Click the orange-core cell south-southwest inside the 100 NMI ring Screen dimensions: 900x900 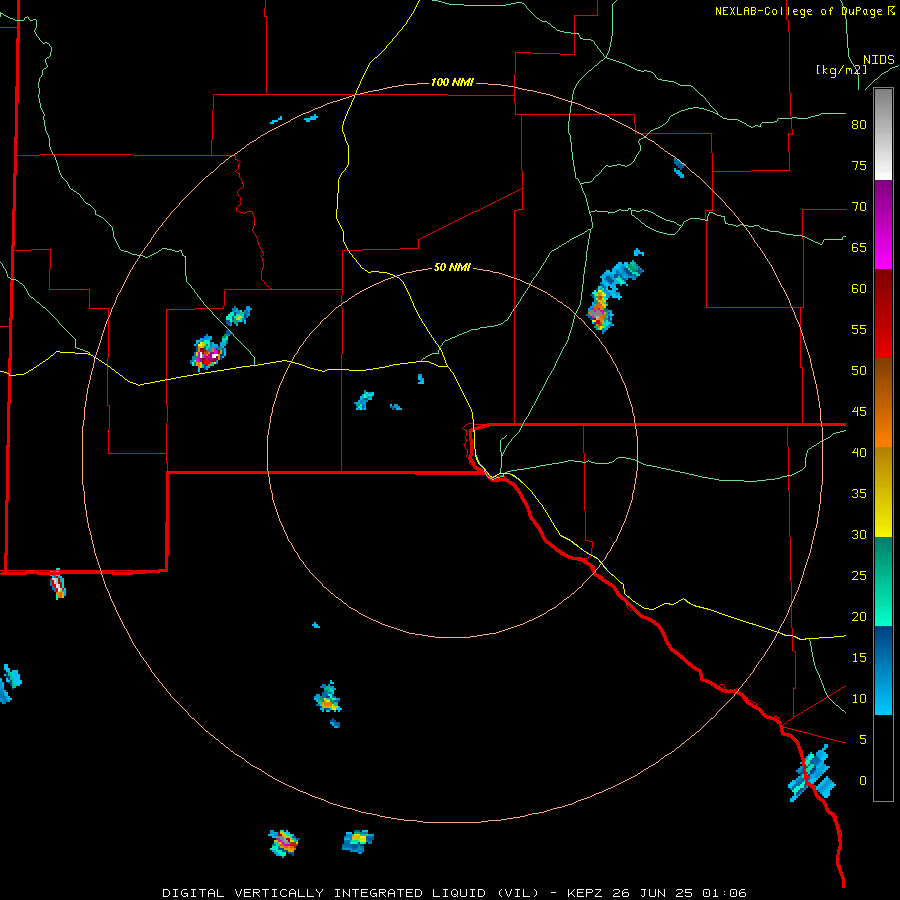(328, 699)
